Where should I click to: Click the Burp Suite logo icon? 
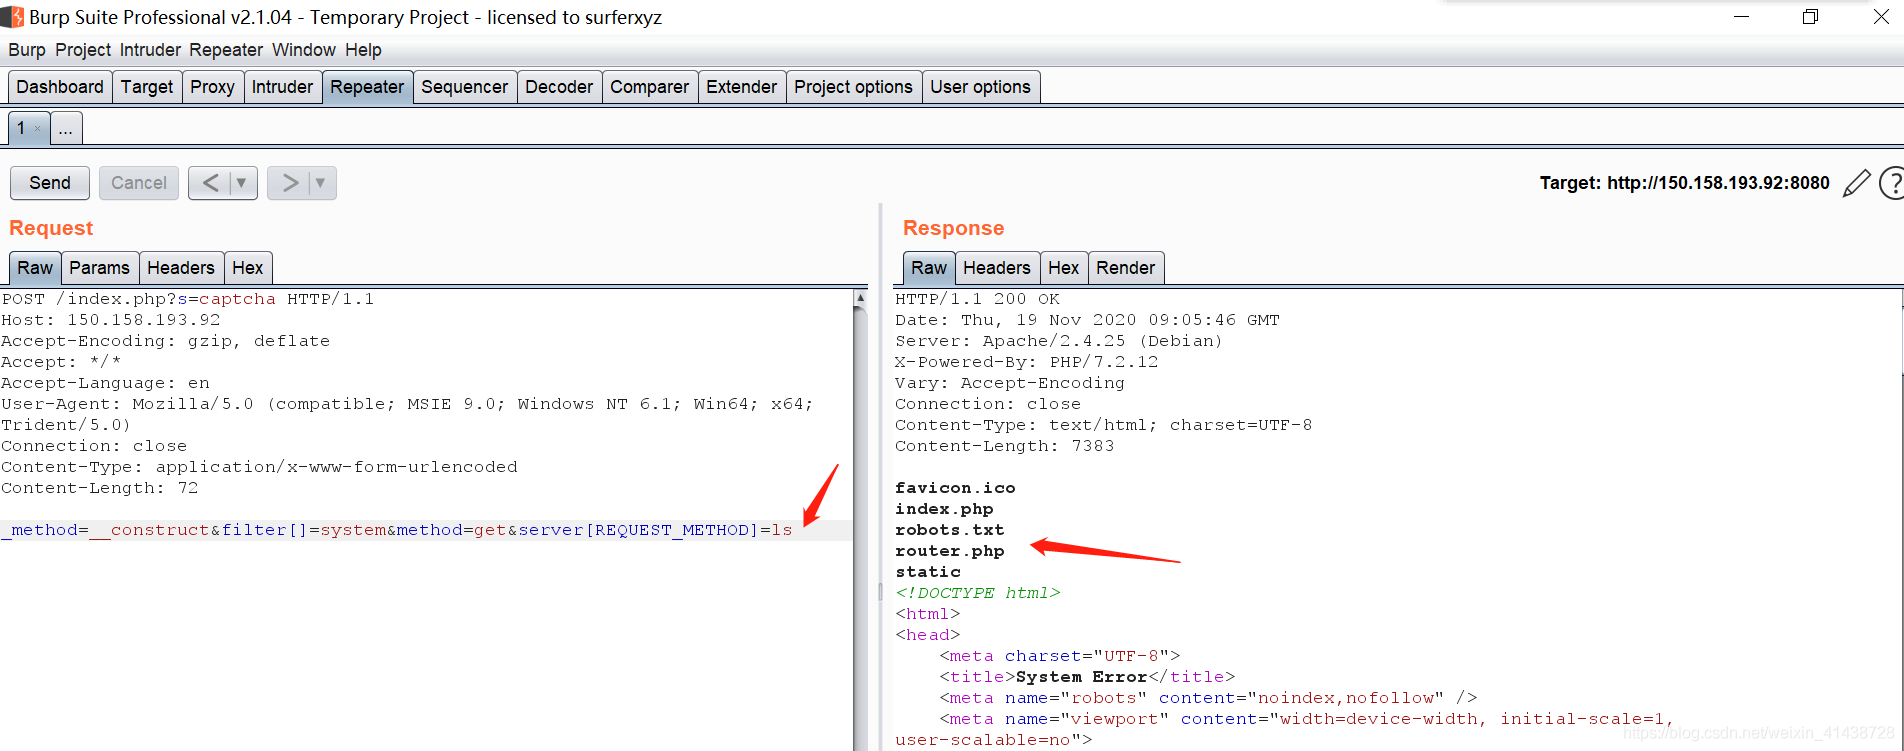pos(12,17)
